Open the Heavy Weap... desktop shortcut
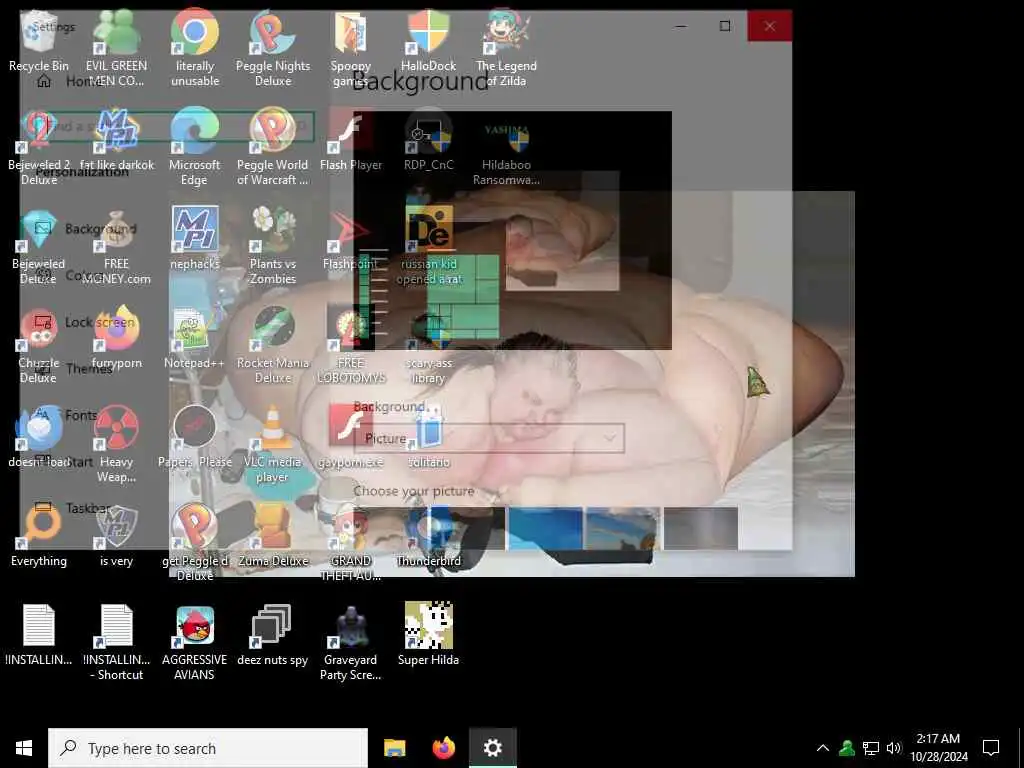 116,444
